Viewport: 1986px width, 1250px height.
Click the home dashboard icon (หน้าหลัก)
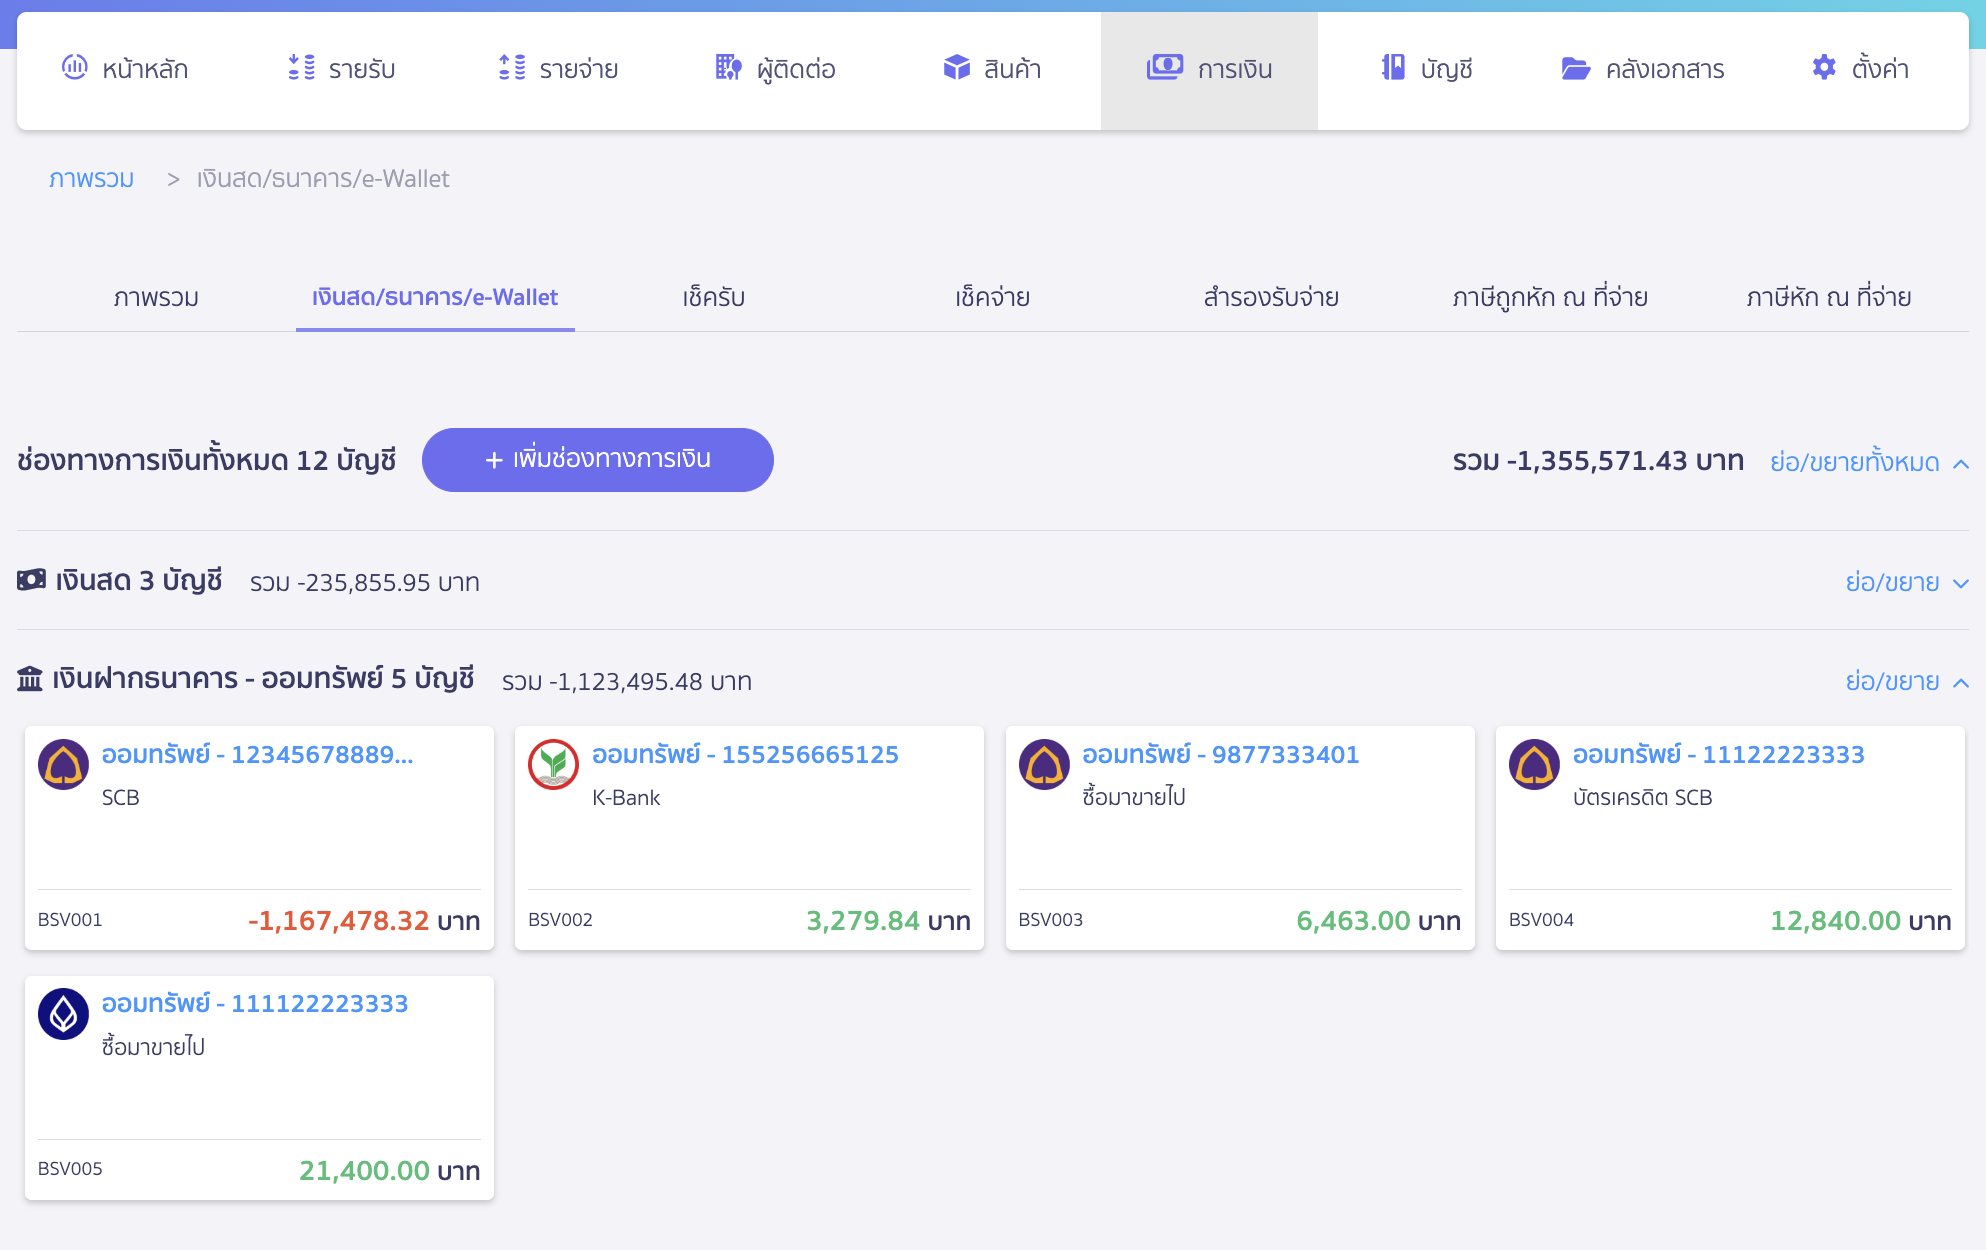(75, 68)
